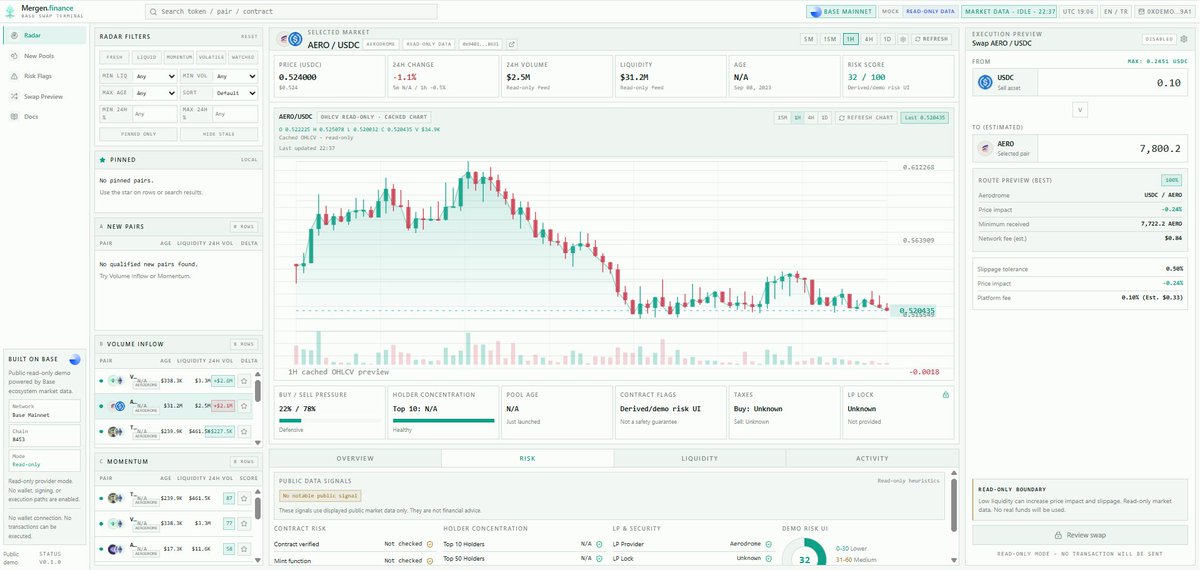Toggle the Watched radar filter
Image resolution: width=1200 pixels, height=570 pixels.
(x=243, y=57)
